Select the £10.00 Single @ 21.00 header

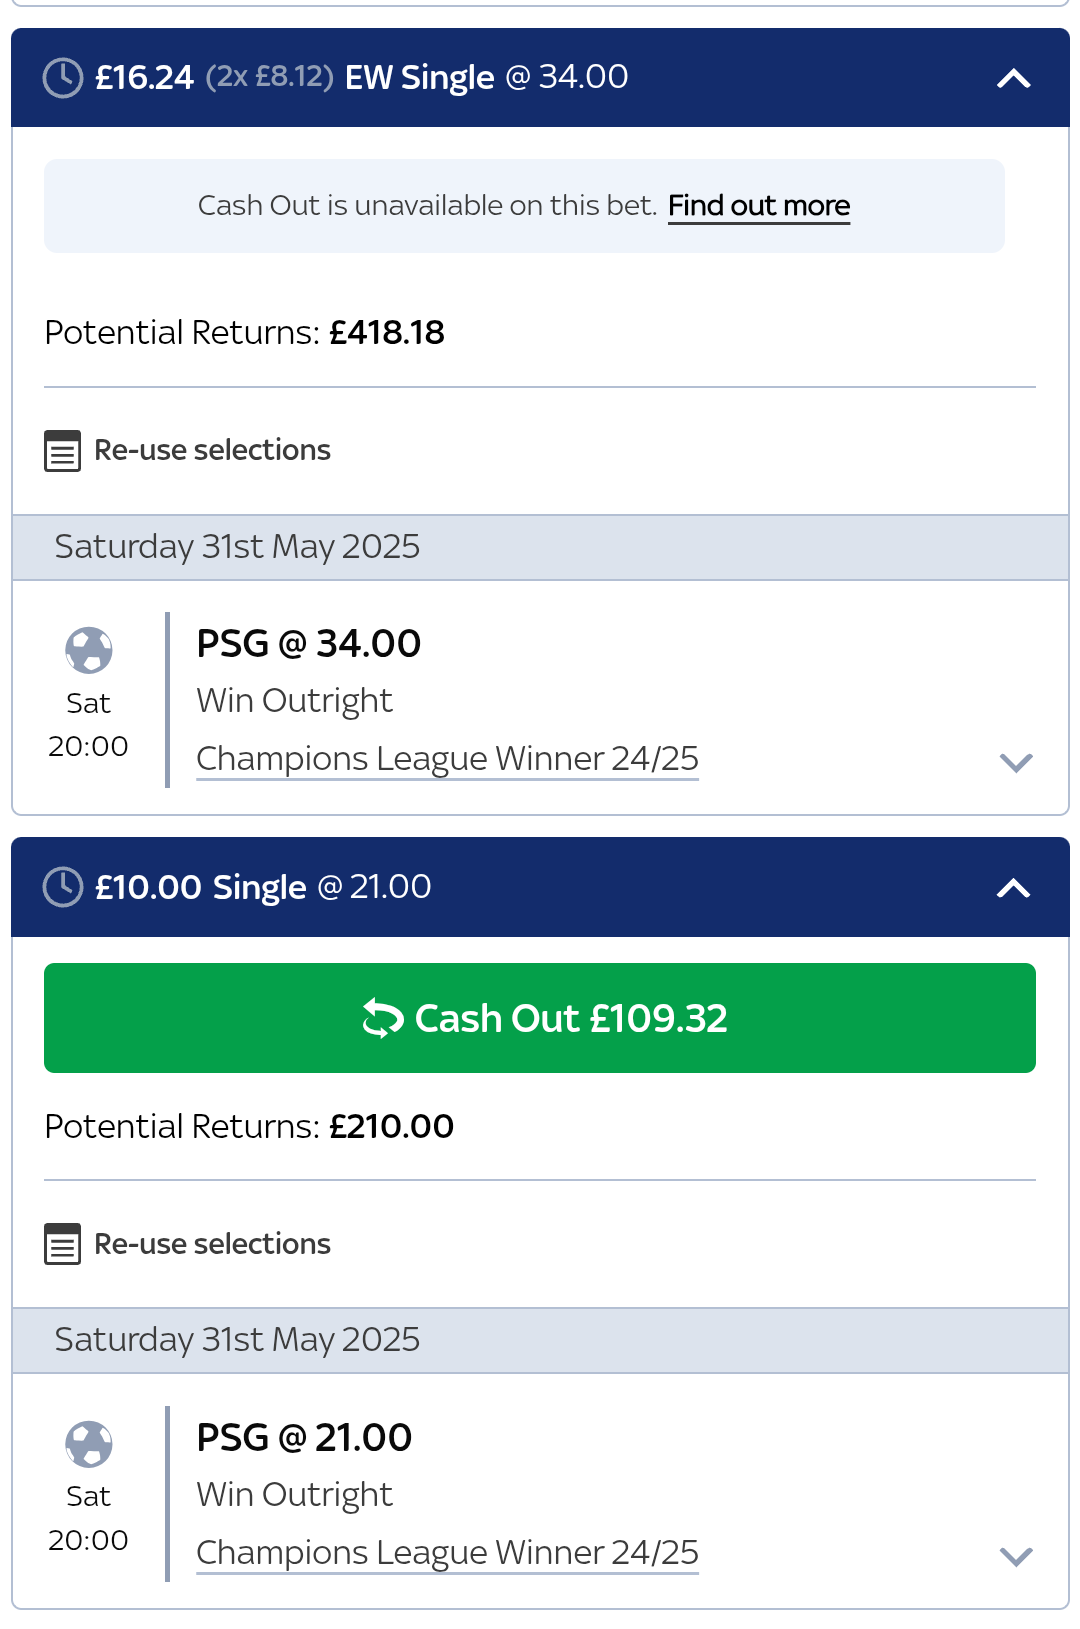pos(540,887)
